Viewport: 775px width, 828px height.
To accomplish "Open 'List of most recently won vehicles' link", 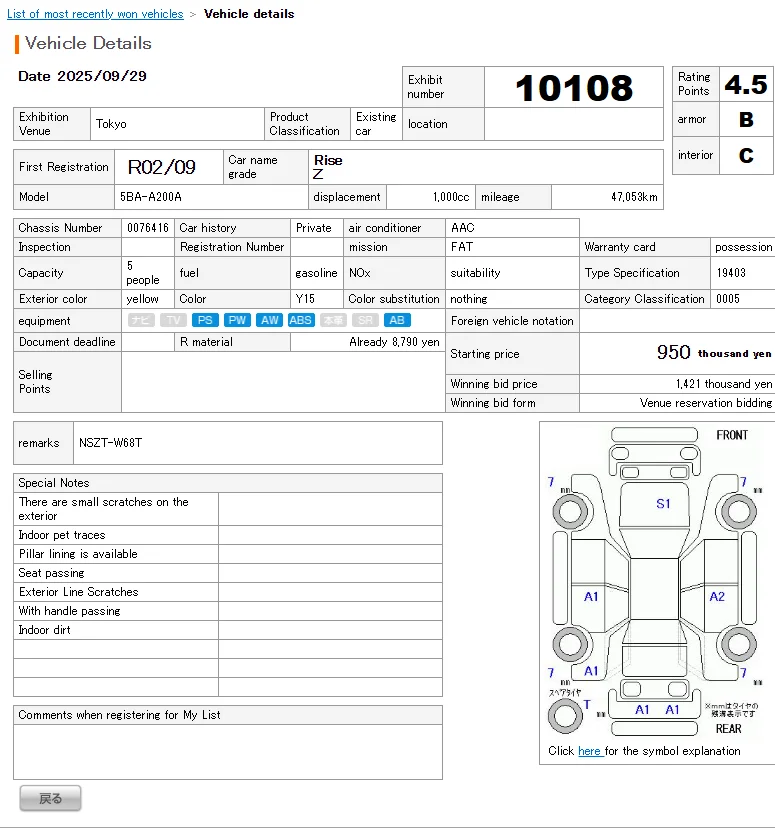I will click(95, 14).
